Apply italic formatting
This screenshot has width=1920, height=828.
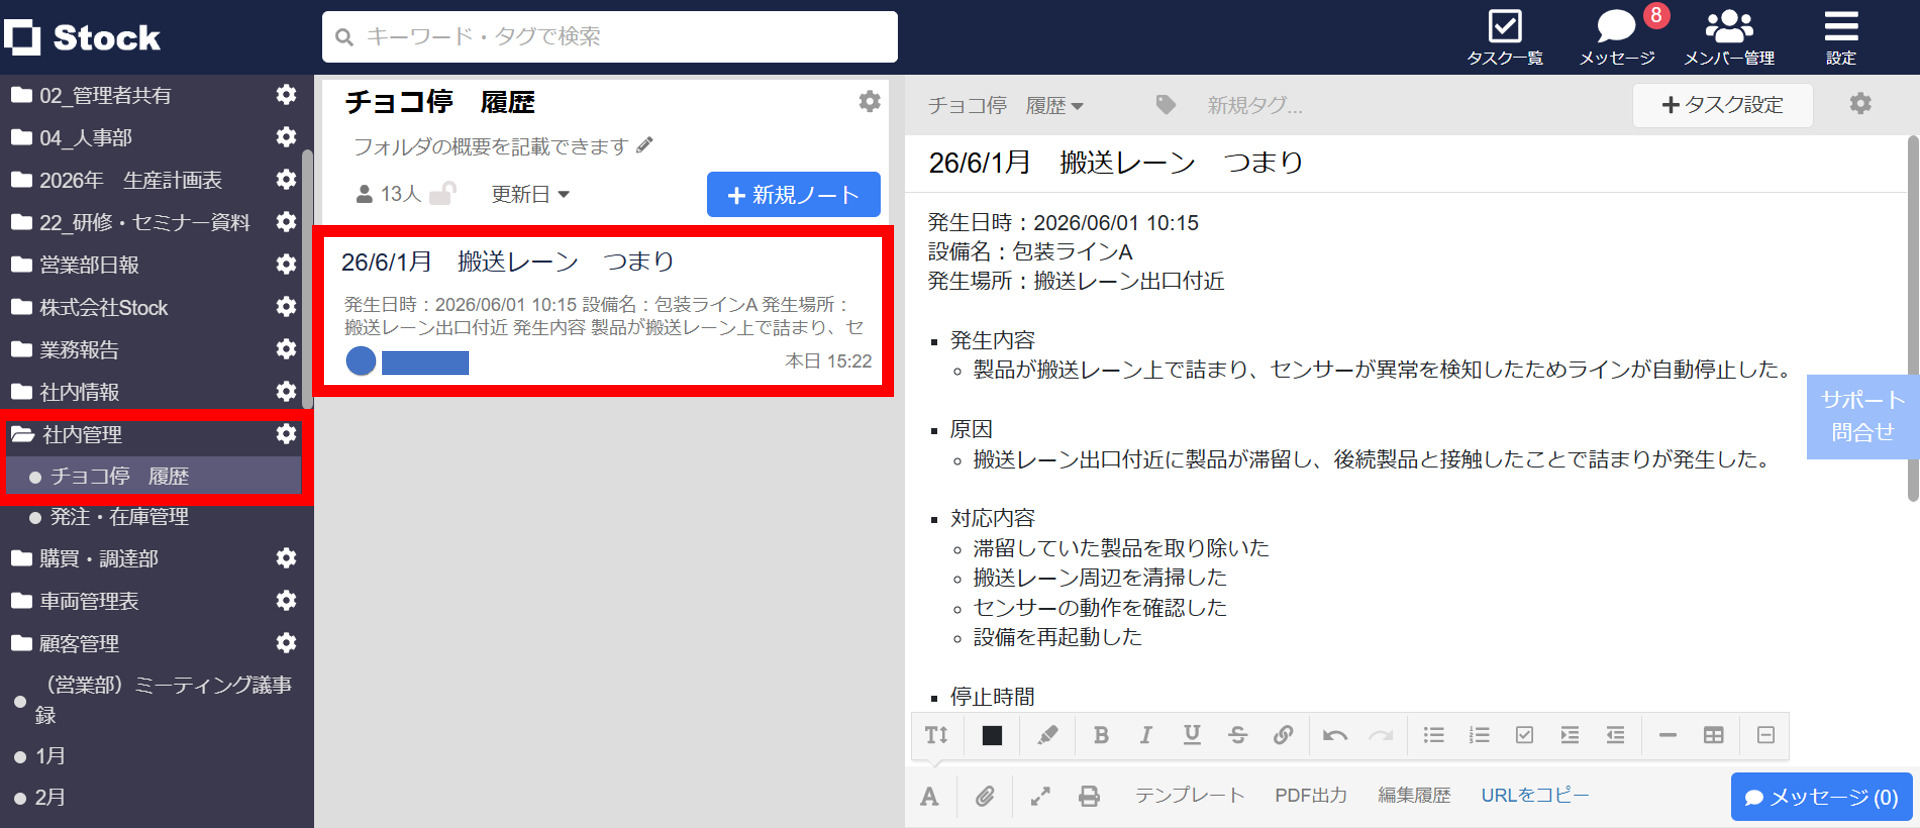pyautogui.click(x=1146, y=735)
